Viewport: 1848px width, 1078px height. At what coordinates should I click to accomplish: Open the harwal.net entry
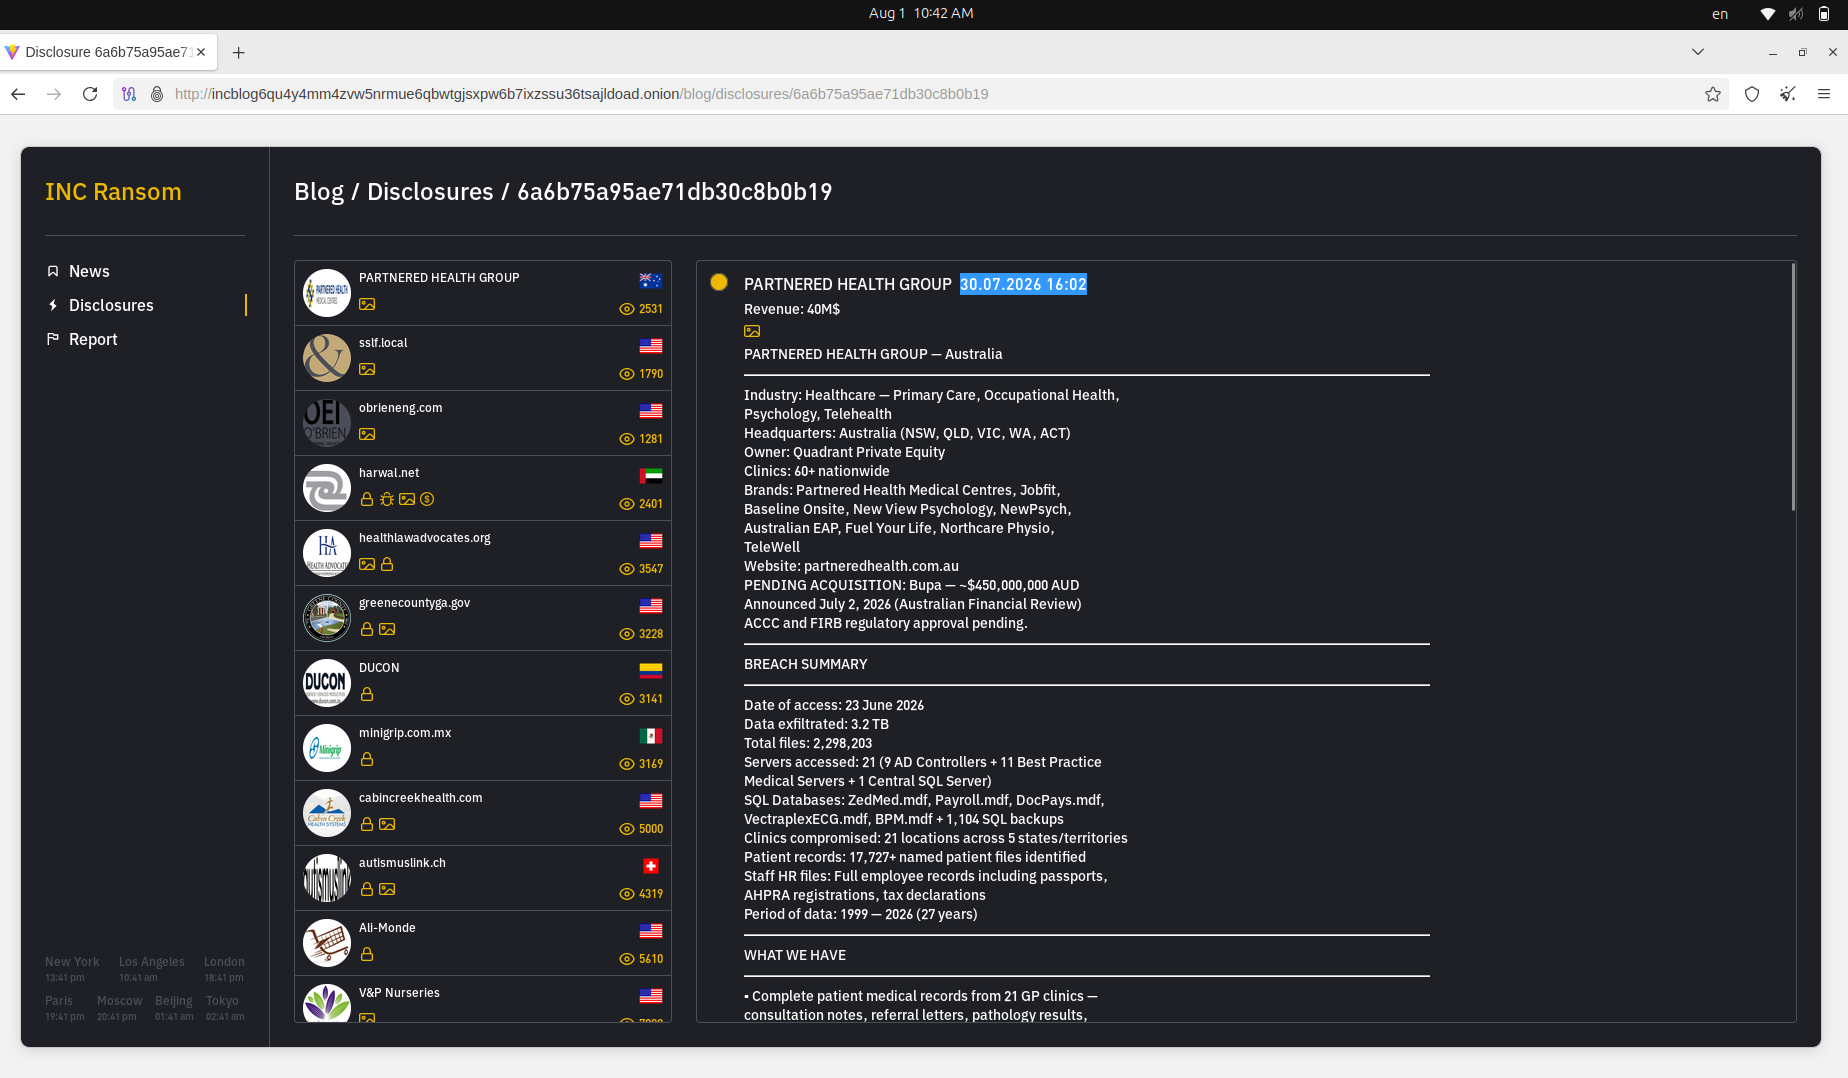483,488
